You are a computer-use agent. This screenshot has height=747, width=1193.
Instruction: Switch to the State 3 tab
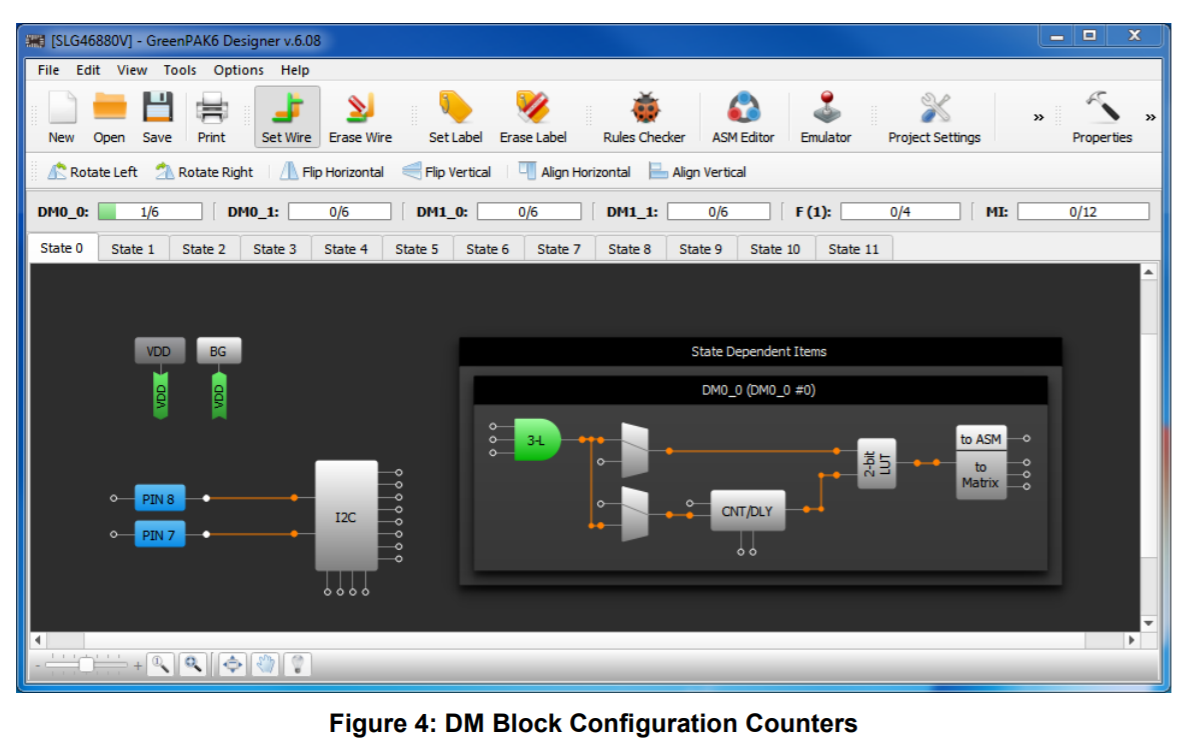click(275, 249)
